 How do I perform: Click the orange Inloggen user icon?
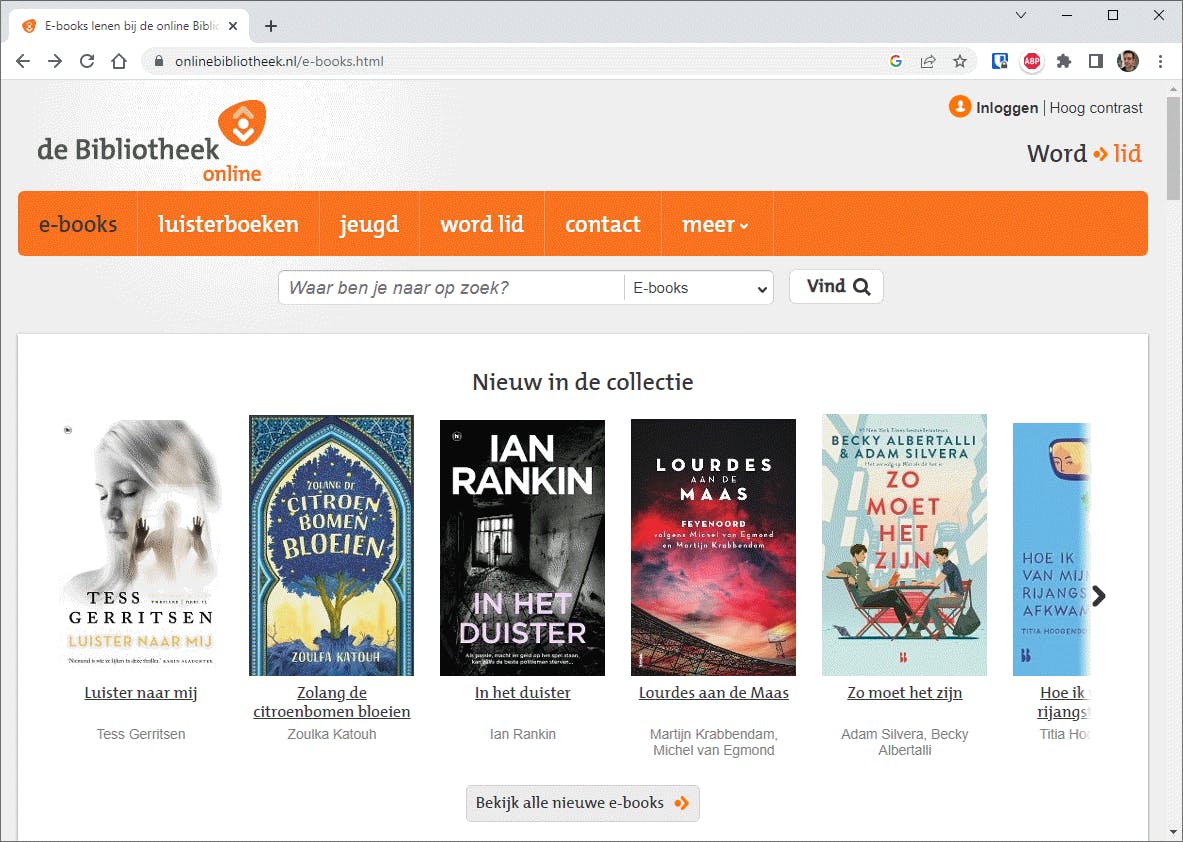tap(960, 107)
